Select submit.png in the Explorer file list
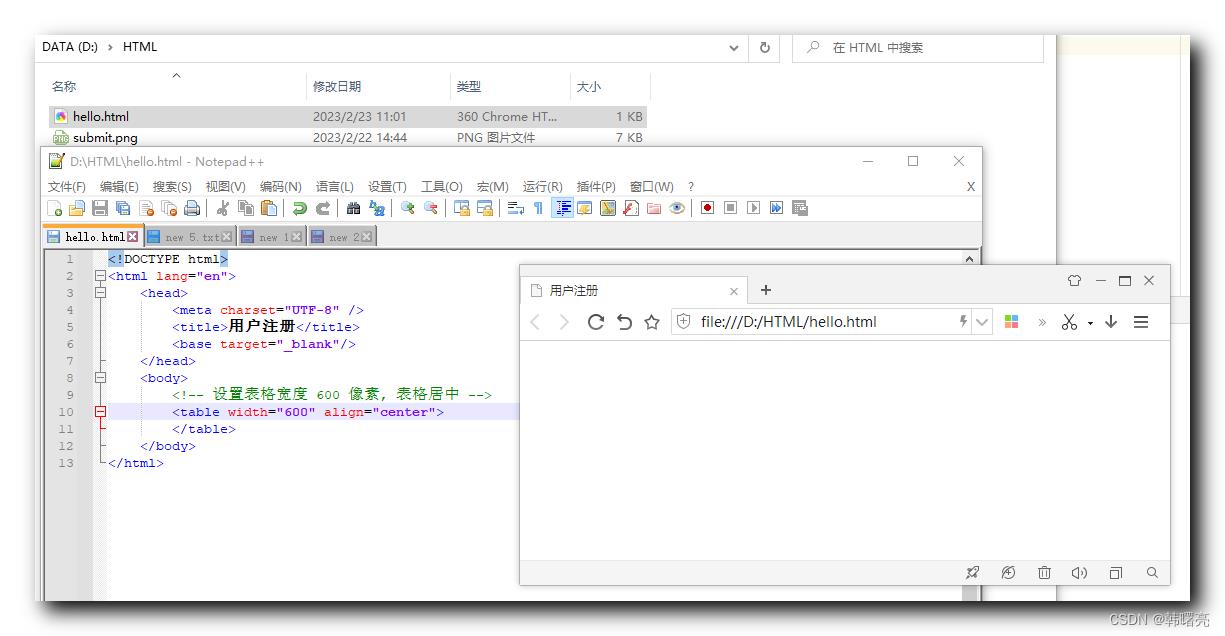Image resolution: width=1225 pixels, height=636 pixels. pos(347,138)
